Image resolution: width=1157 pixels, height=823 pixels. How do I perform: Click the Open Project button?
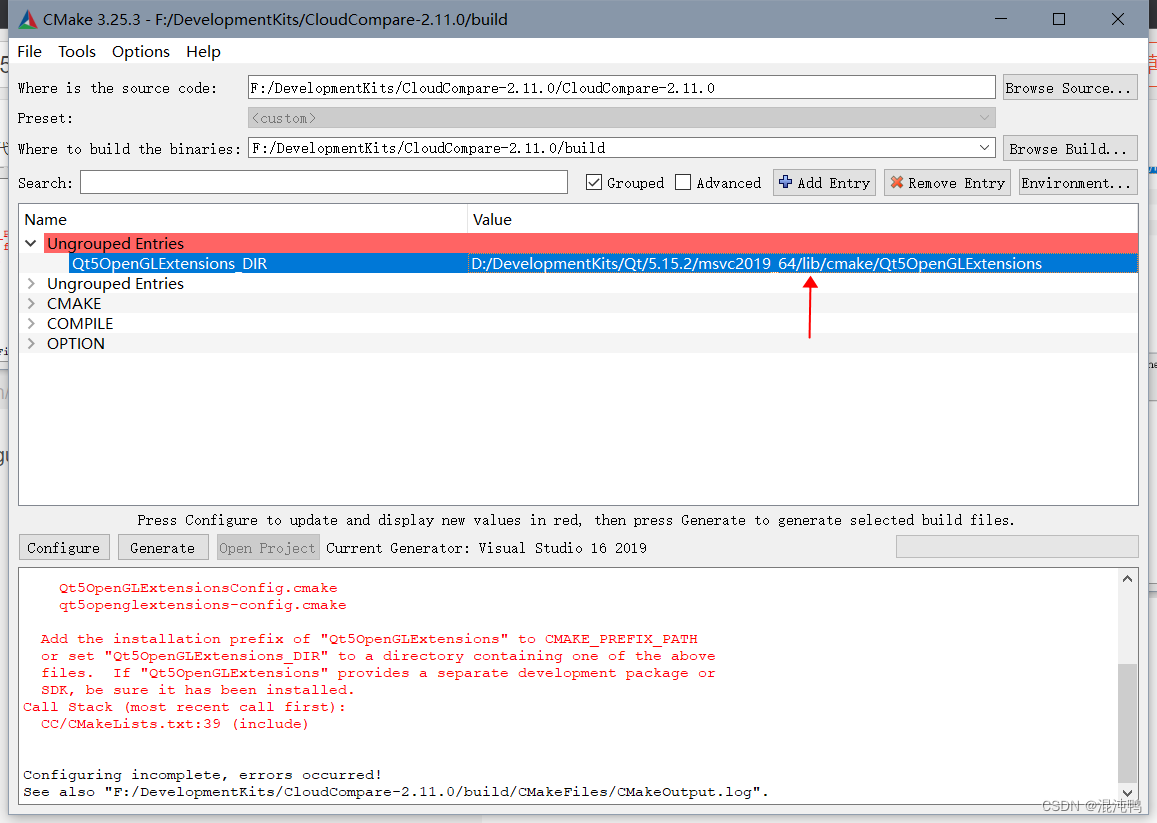(x=268, y=548)
